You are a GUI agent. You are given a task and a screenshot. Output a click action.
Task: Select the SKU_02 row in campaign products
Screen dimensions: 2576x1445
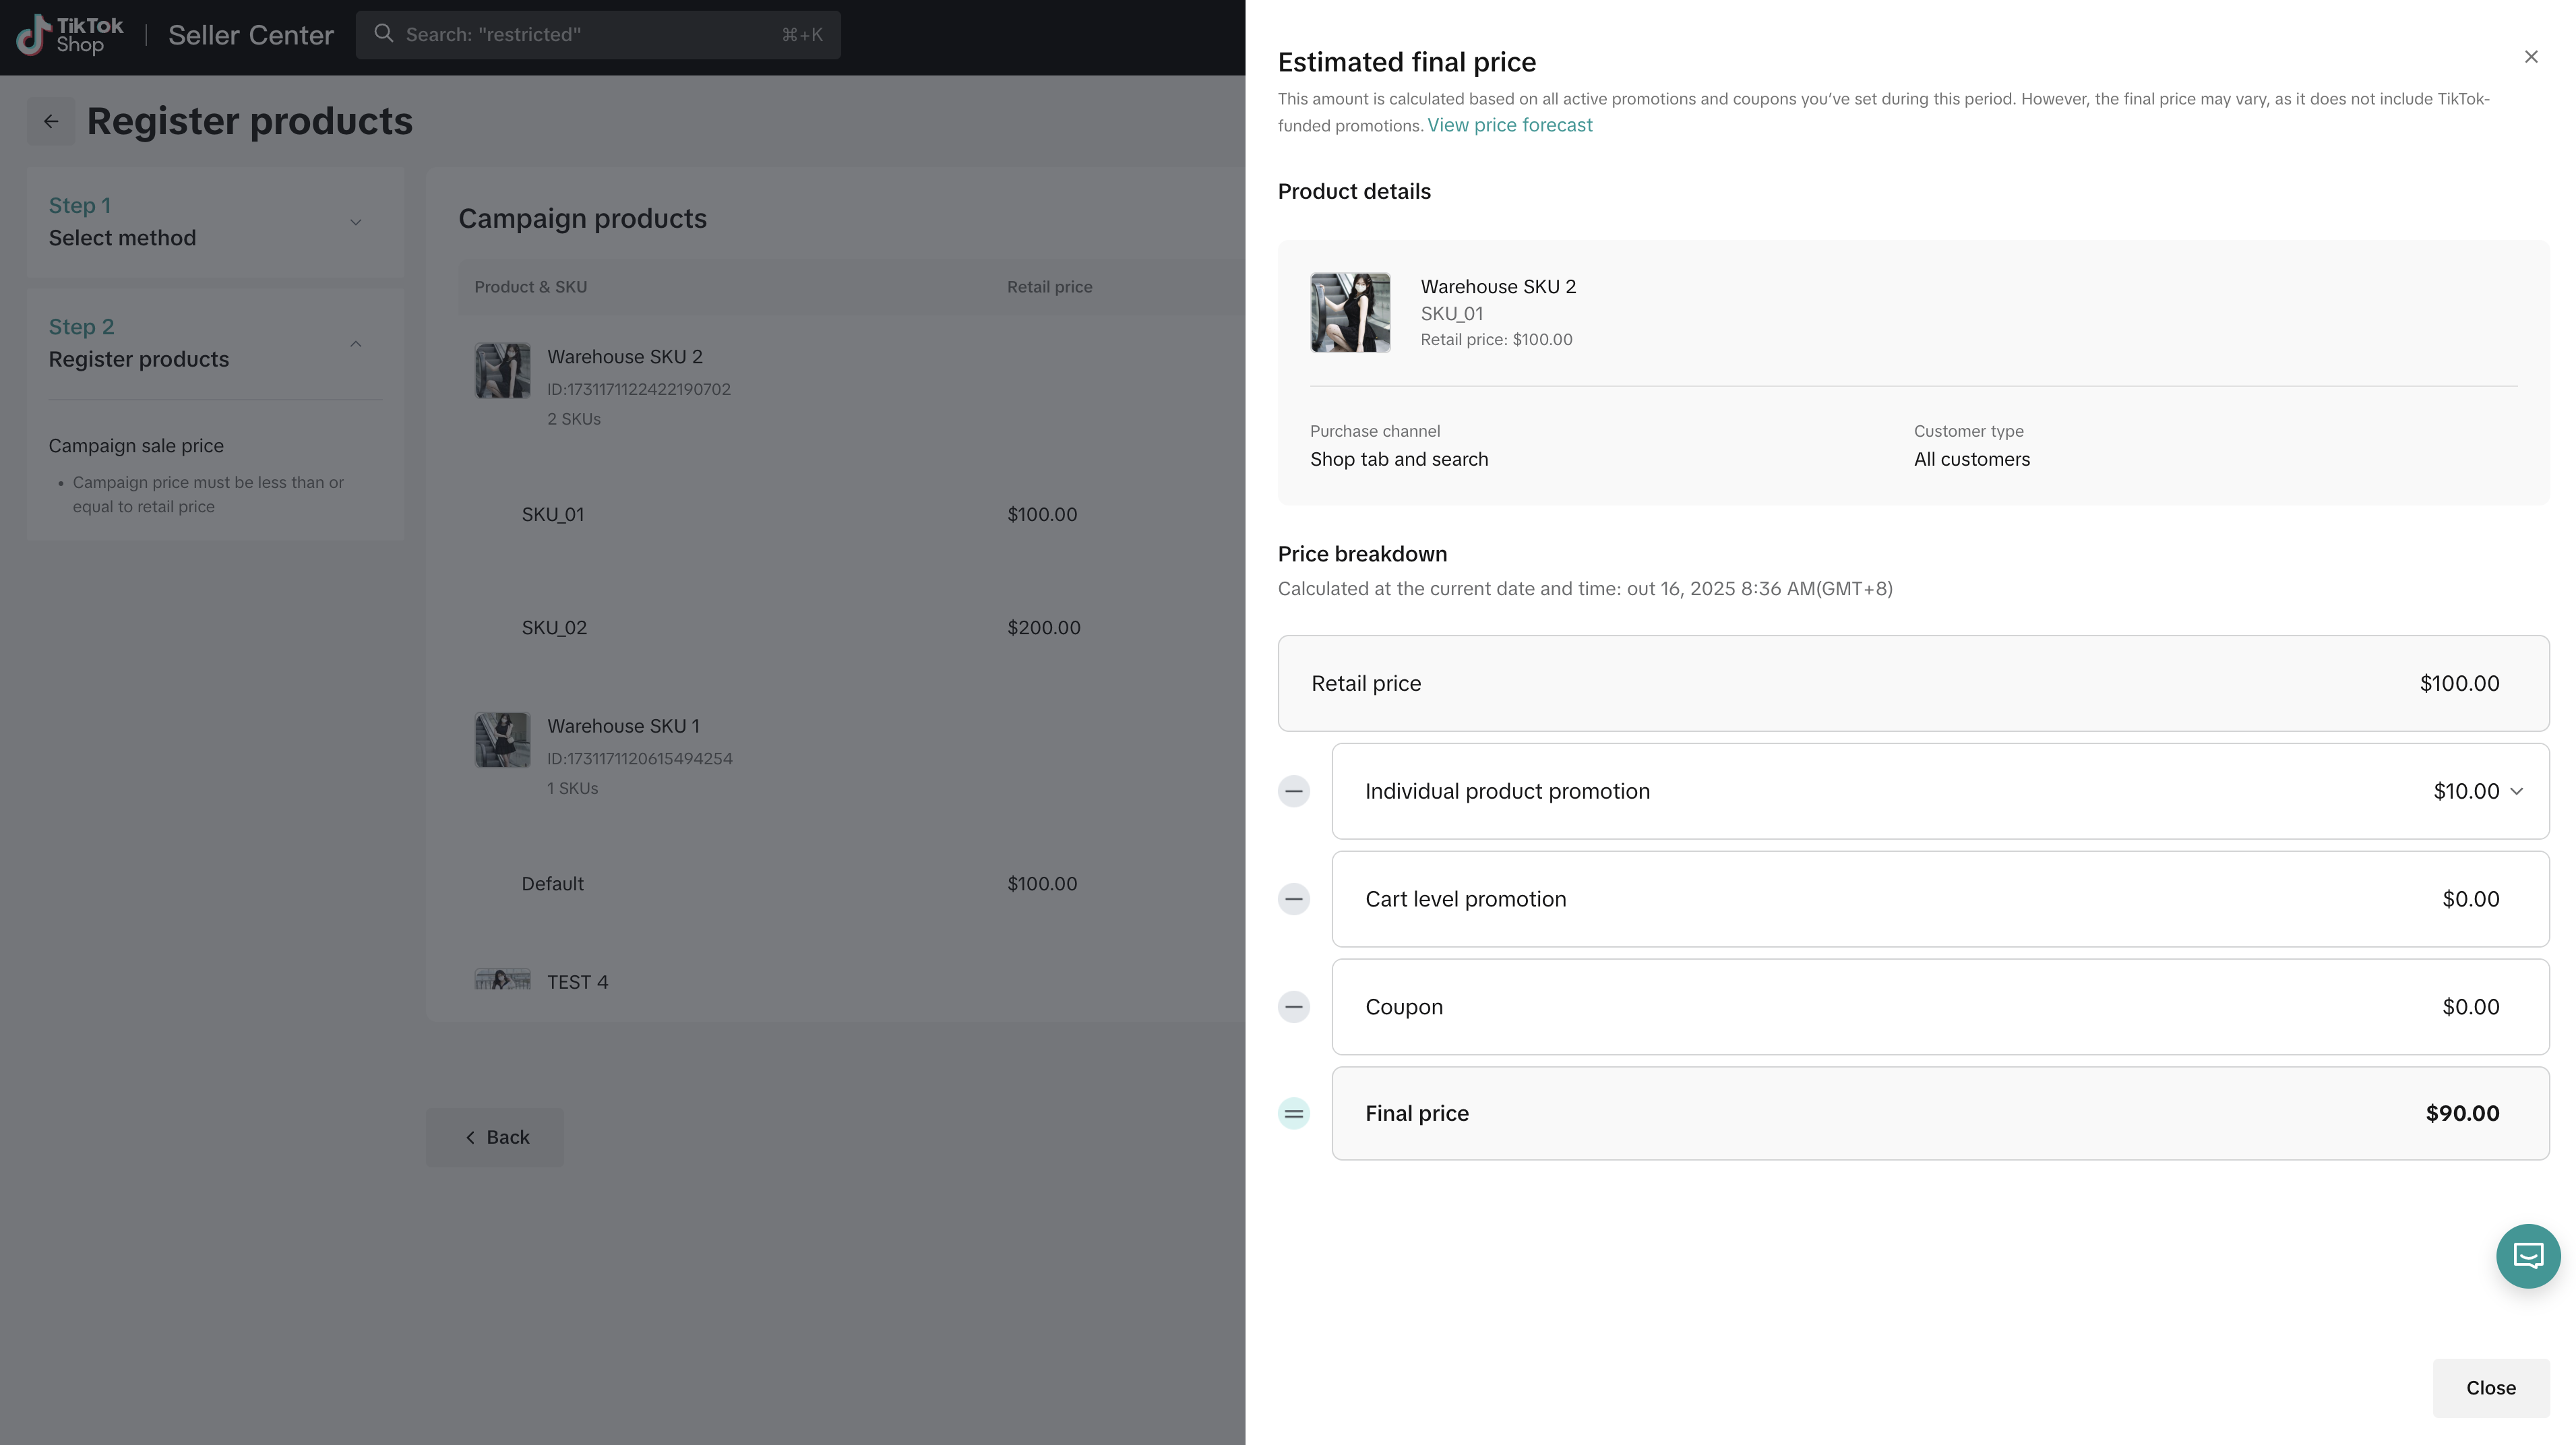(554, 628)
